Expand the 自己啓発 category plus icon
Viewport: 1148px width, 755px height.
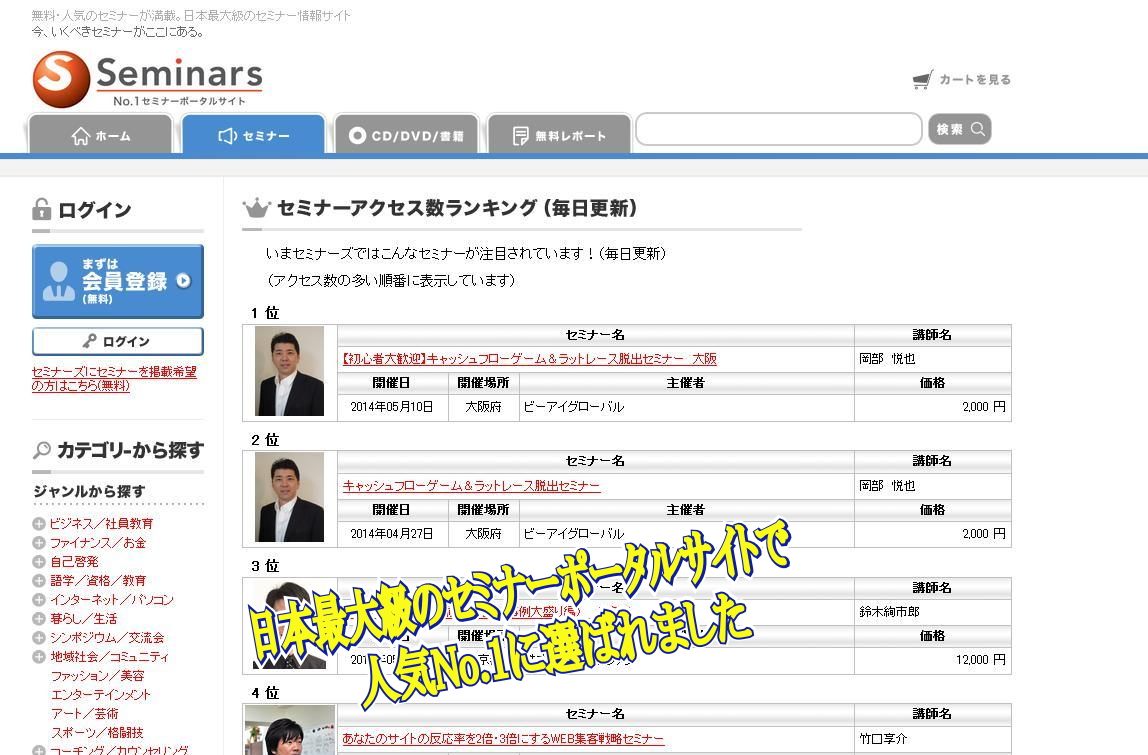click(39, 562)
